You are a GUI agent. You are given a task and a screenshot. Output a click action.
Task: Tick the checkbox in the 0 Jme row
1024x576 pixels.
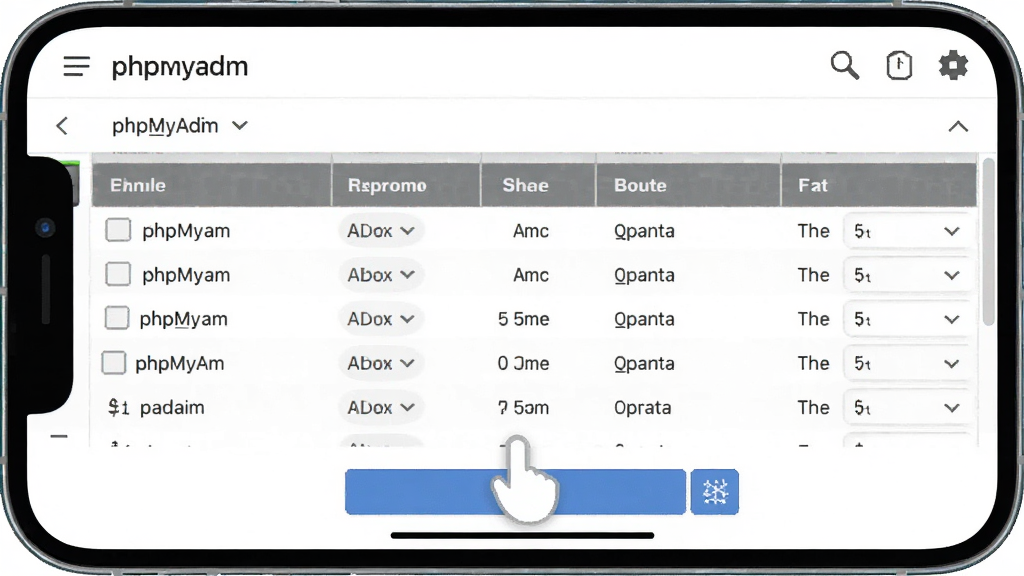[x=114, y=362]
